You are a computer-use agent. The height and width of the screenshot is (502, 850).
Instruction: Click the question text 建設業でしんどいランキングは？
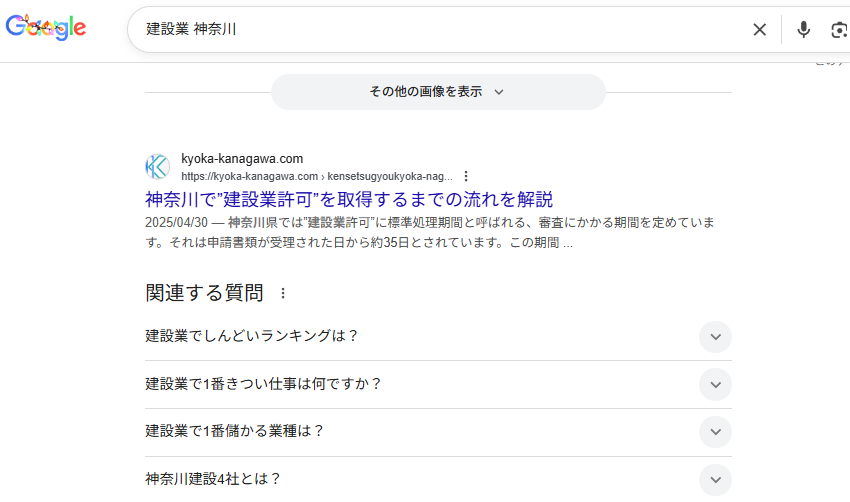[x=252, y=336]
